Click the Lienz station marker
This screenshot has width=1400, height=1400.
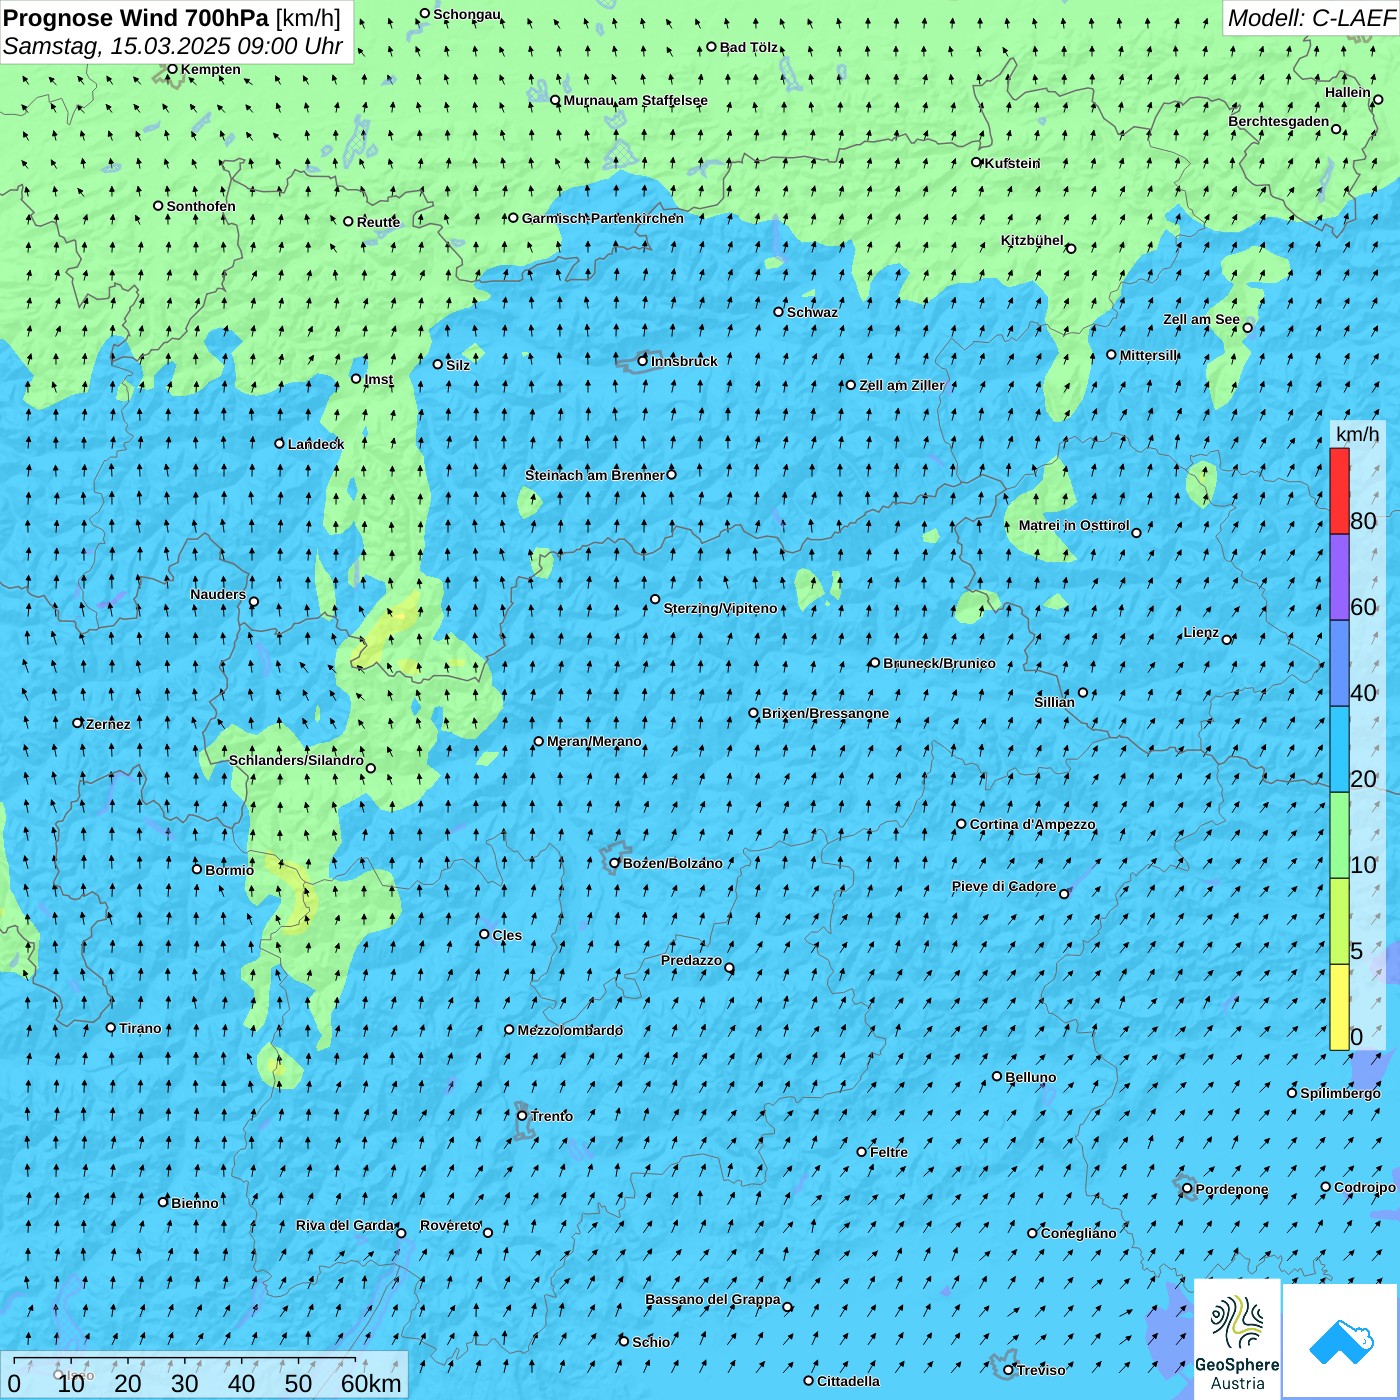(x=1227, y=640)
